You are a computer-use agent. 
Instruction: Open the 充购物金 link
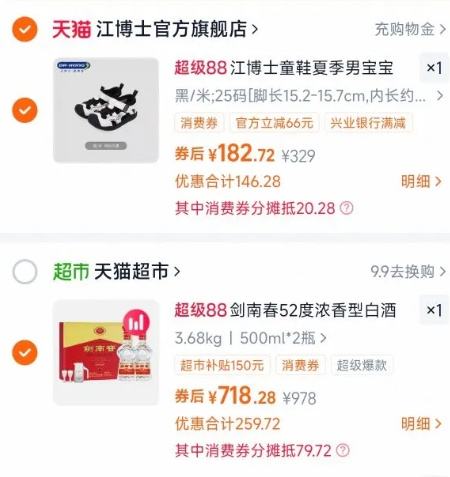click(410, 29)
